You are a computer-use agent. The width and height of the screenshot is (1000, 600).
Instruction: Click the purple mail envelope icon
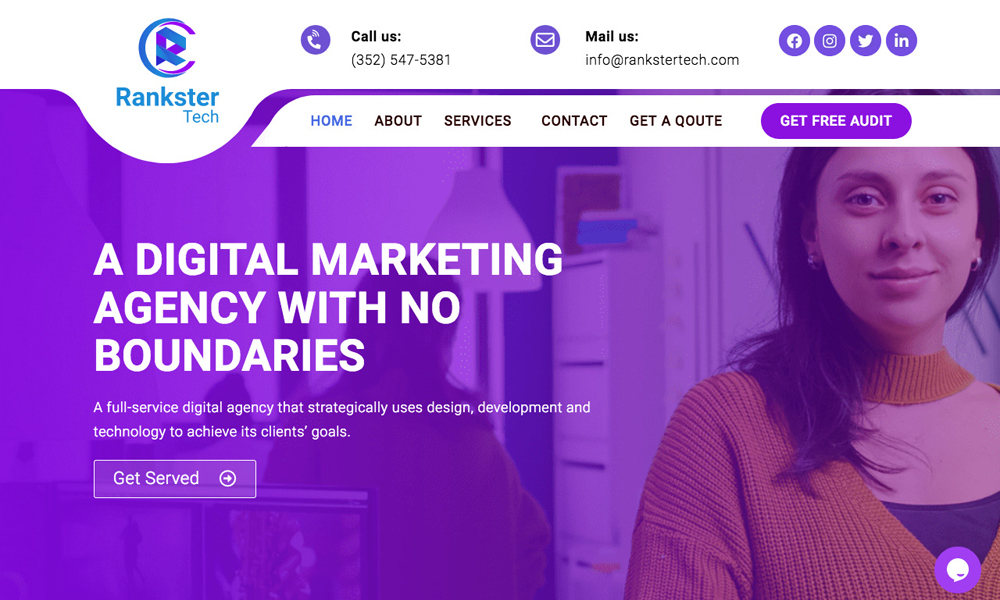545,40
